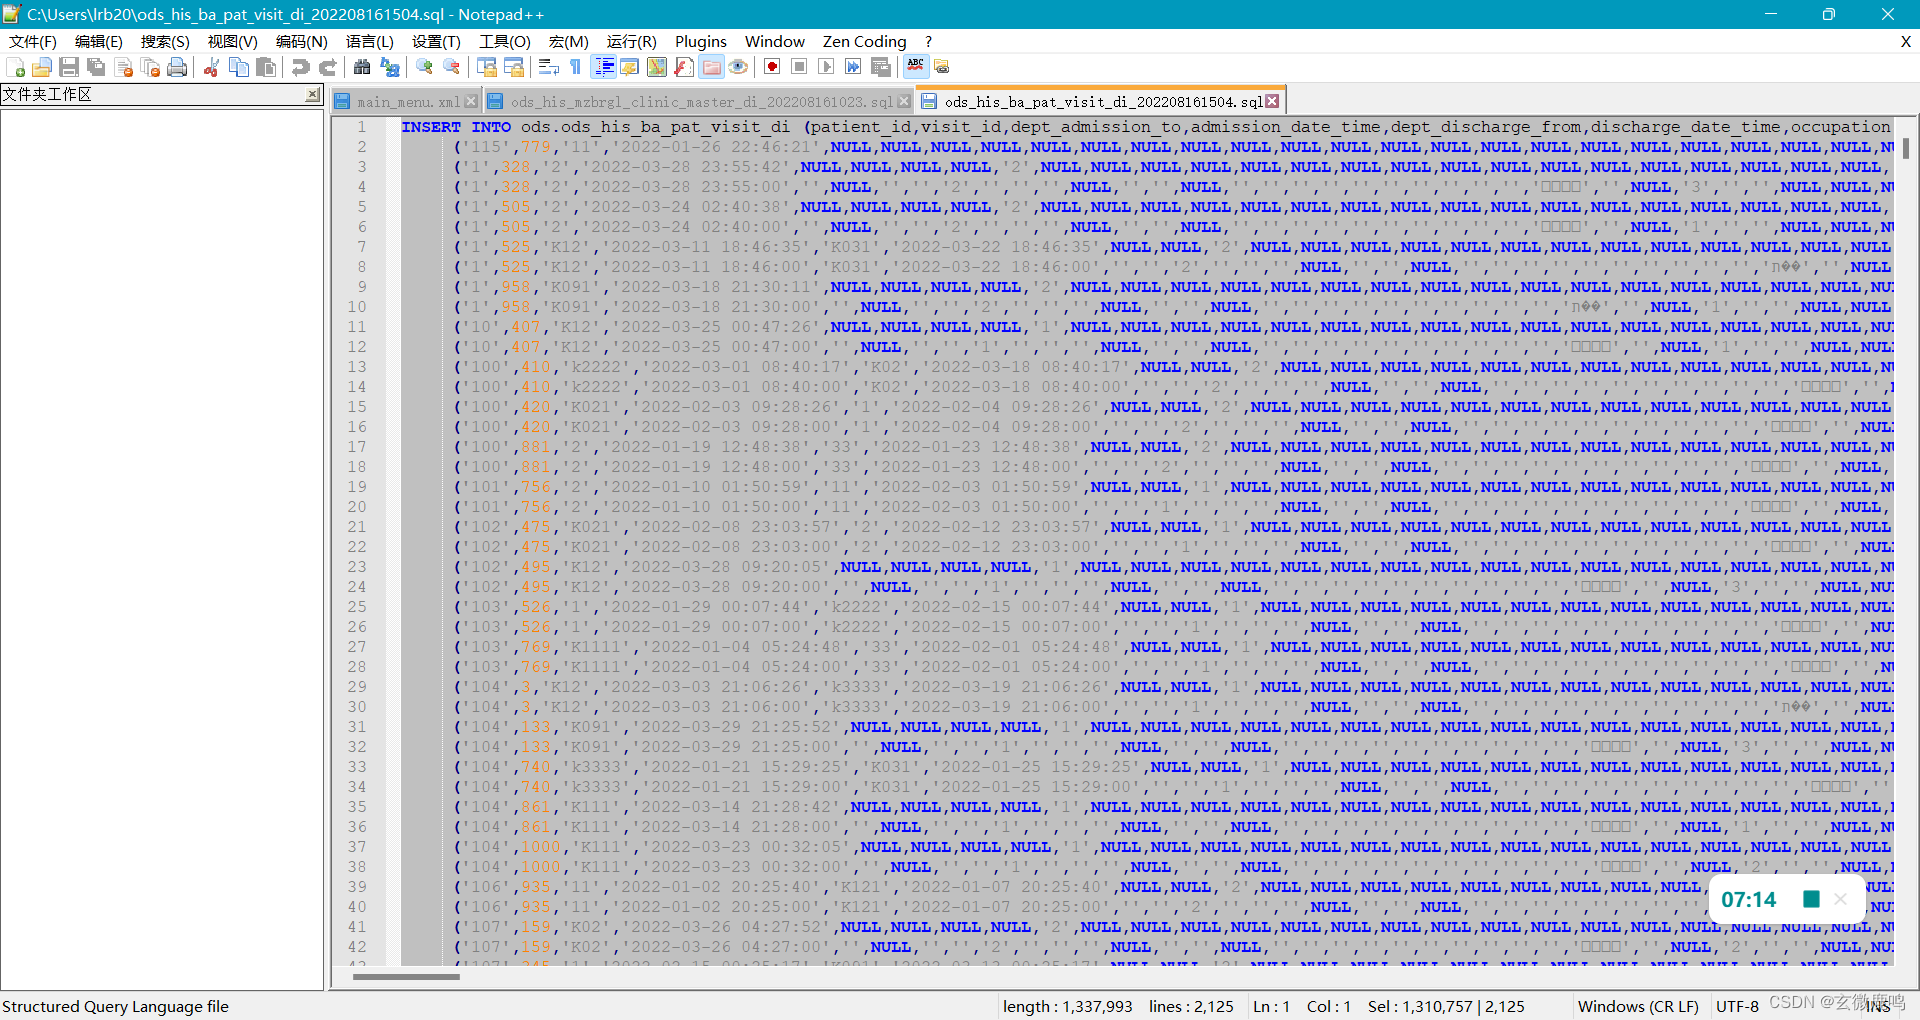Close the document with the menu-bar X
This screenshot has width=1920, height=1020.
(1906, 41)
